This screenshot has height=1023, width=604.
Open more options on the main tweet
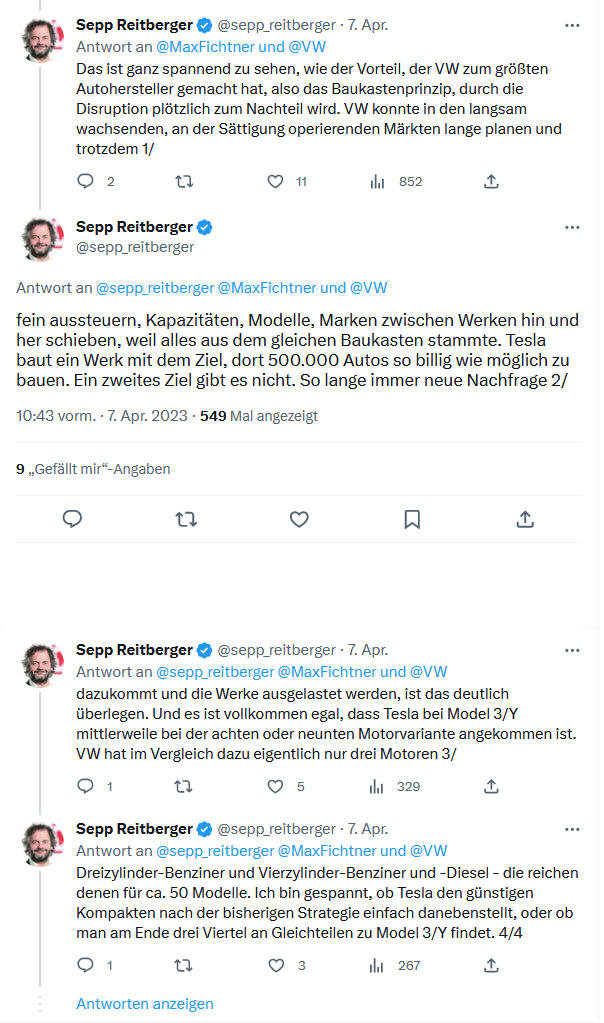[x=572, y=227]
